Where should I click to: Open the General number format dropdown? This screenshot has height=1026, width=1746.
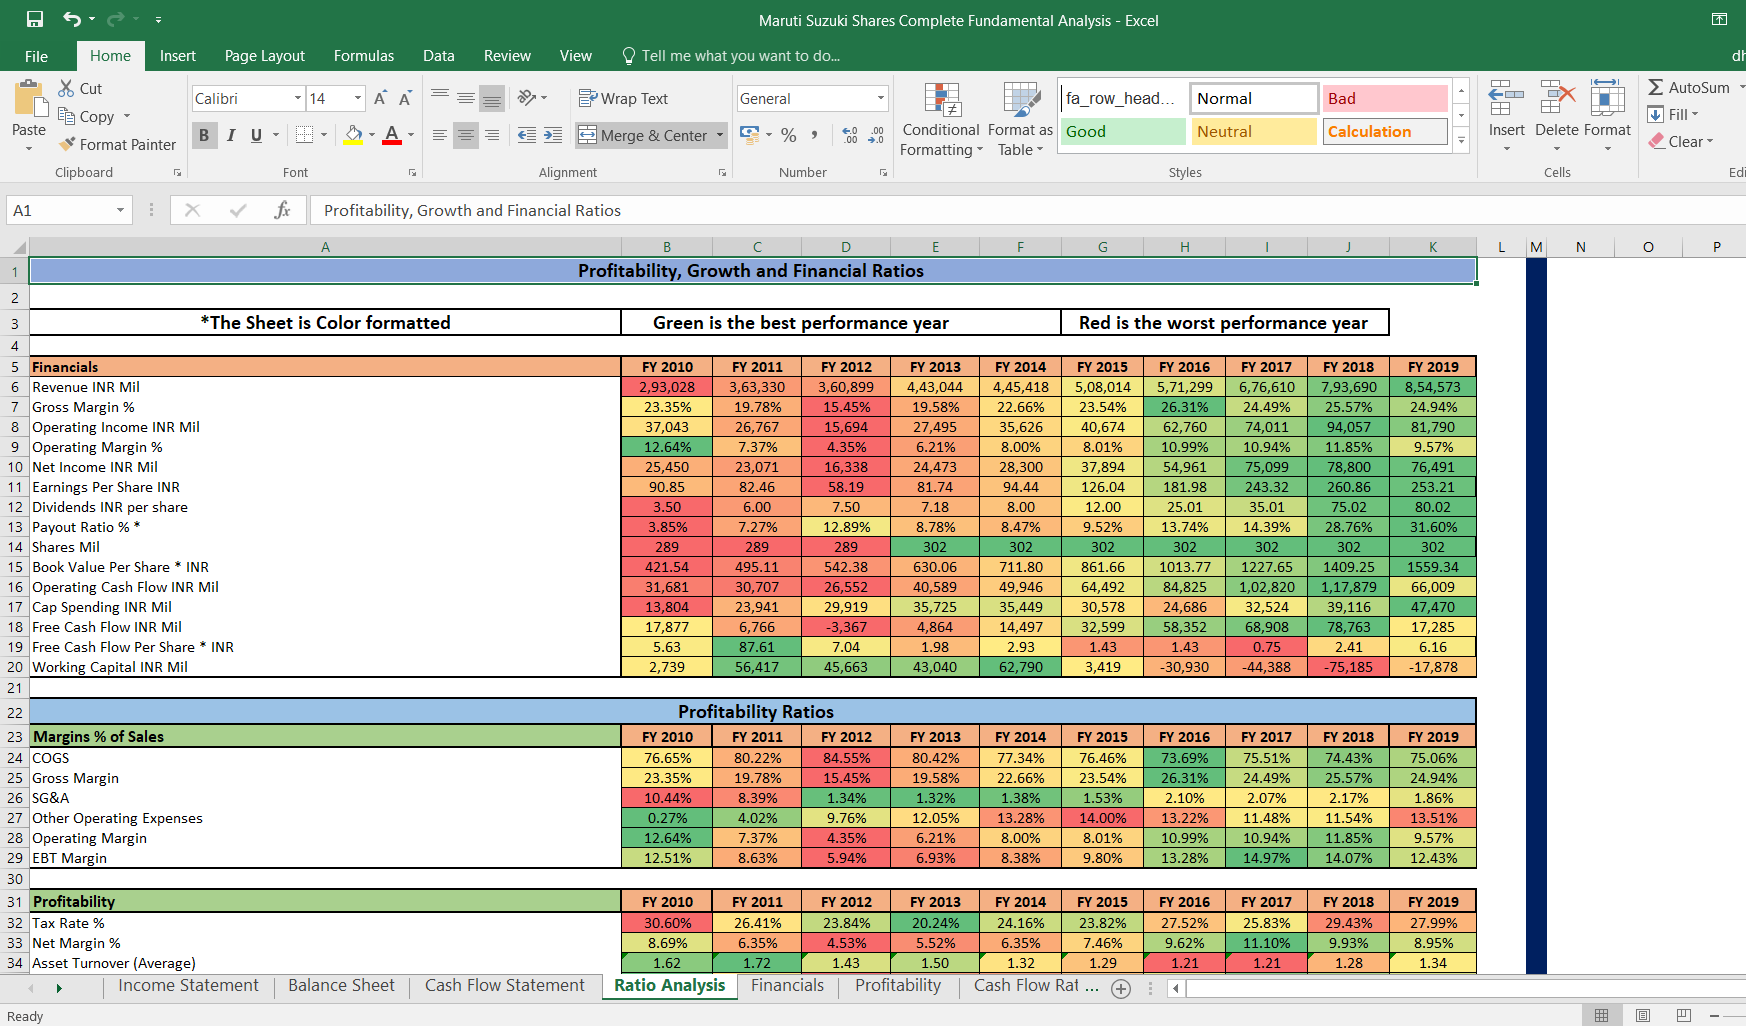tap(881, 98)
